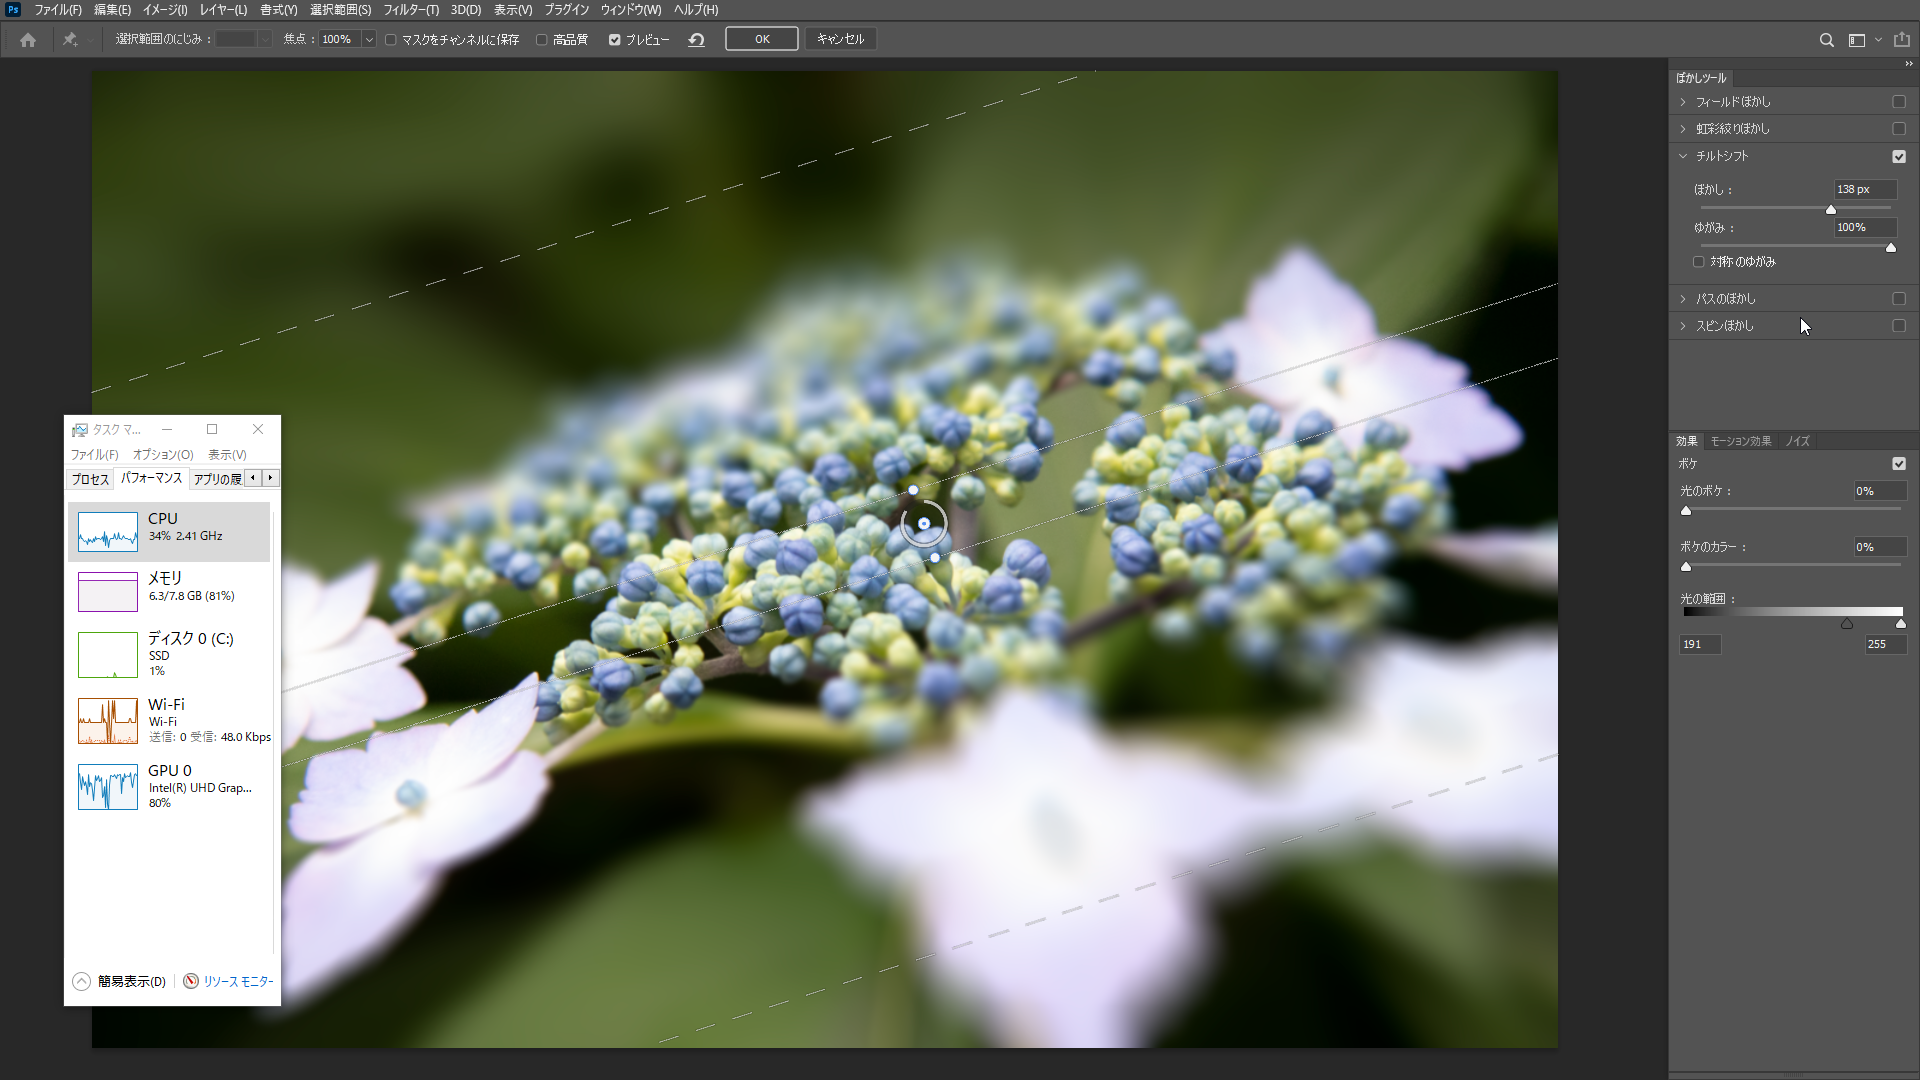Click the tilt-shift center blur pin
This screenshot has height=1080, width=1920.
pyautogui.click(x=924, y=523)
